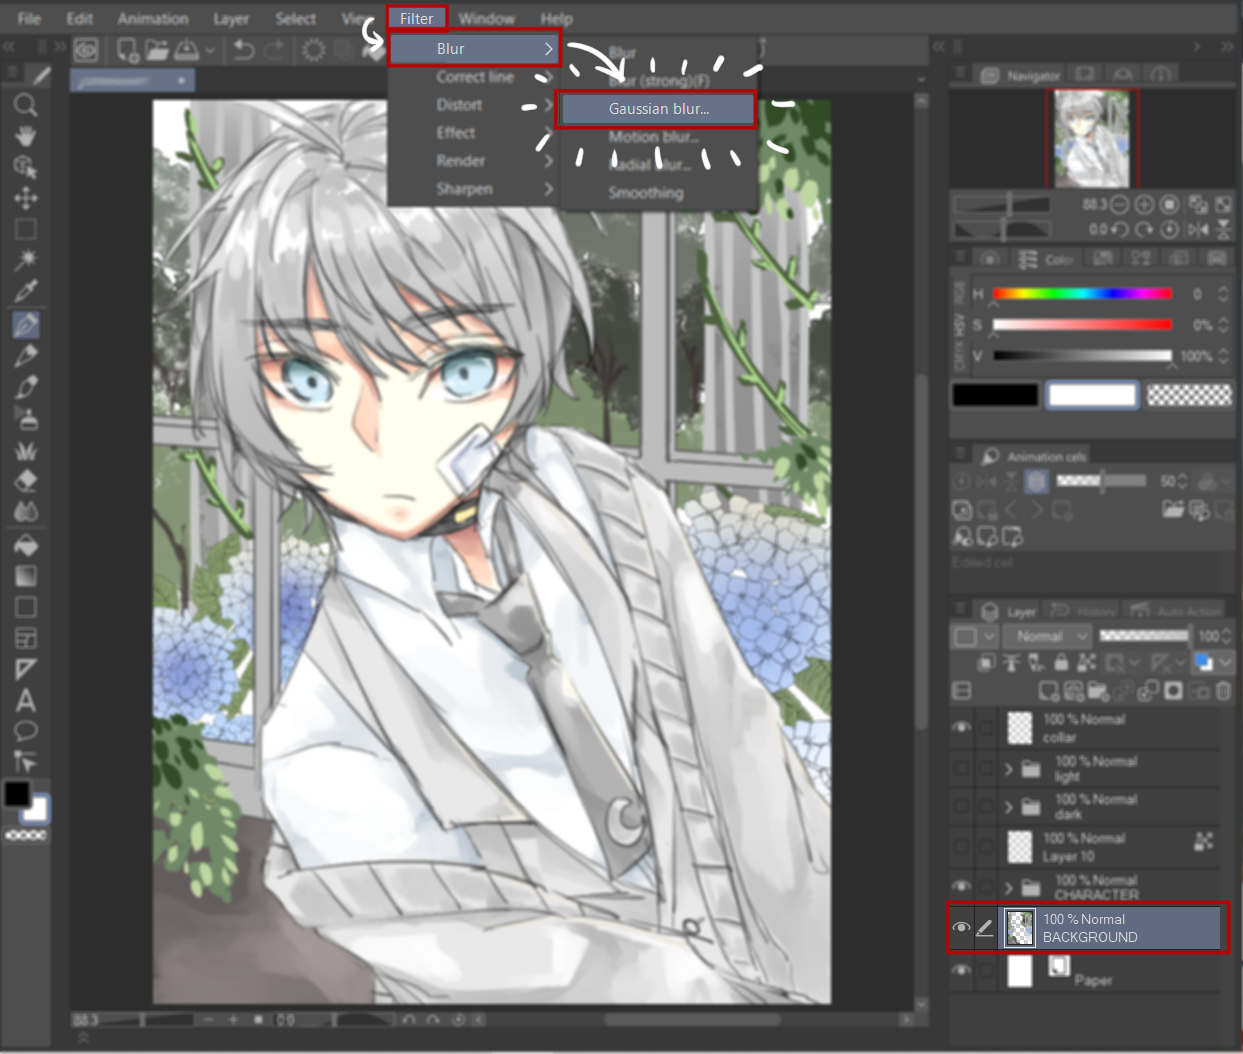Click the Undo arrow icon
The image size is (1243, 1054).
click(243, 49)
